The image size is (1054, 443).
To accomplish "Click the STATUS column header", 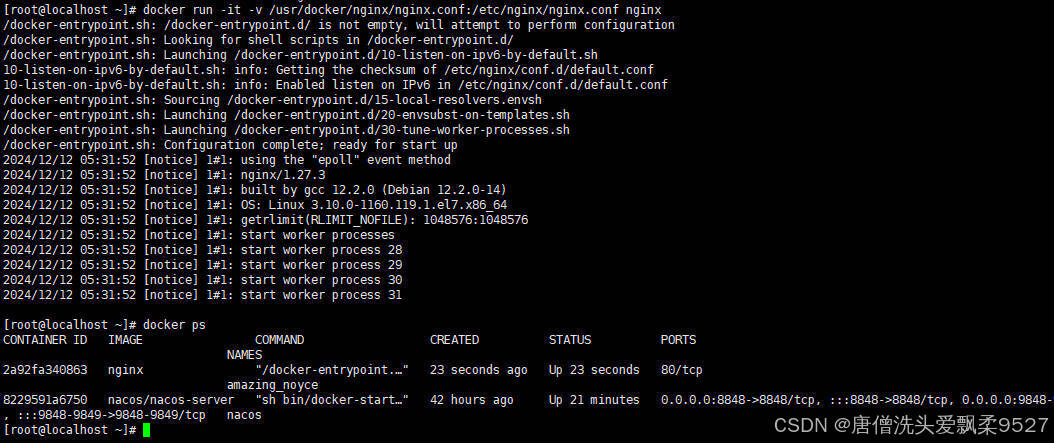I will pyautogui.click(x=569, y=340).
